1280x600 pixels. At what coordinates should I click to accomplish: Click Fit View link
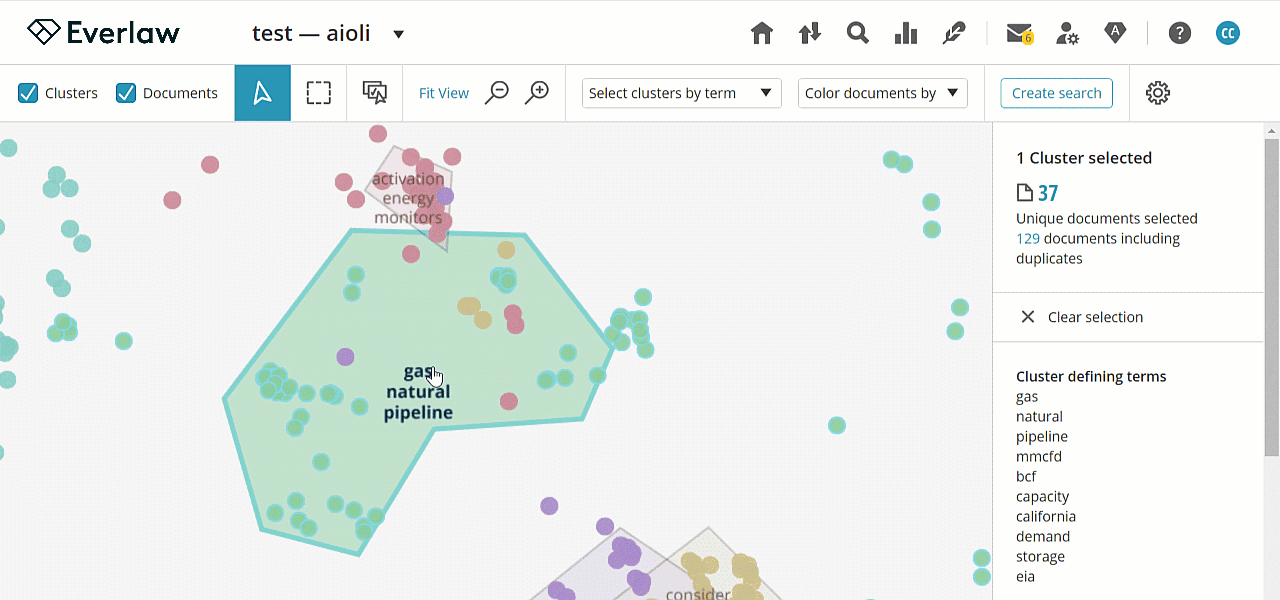tap(444, 93)
